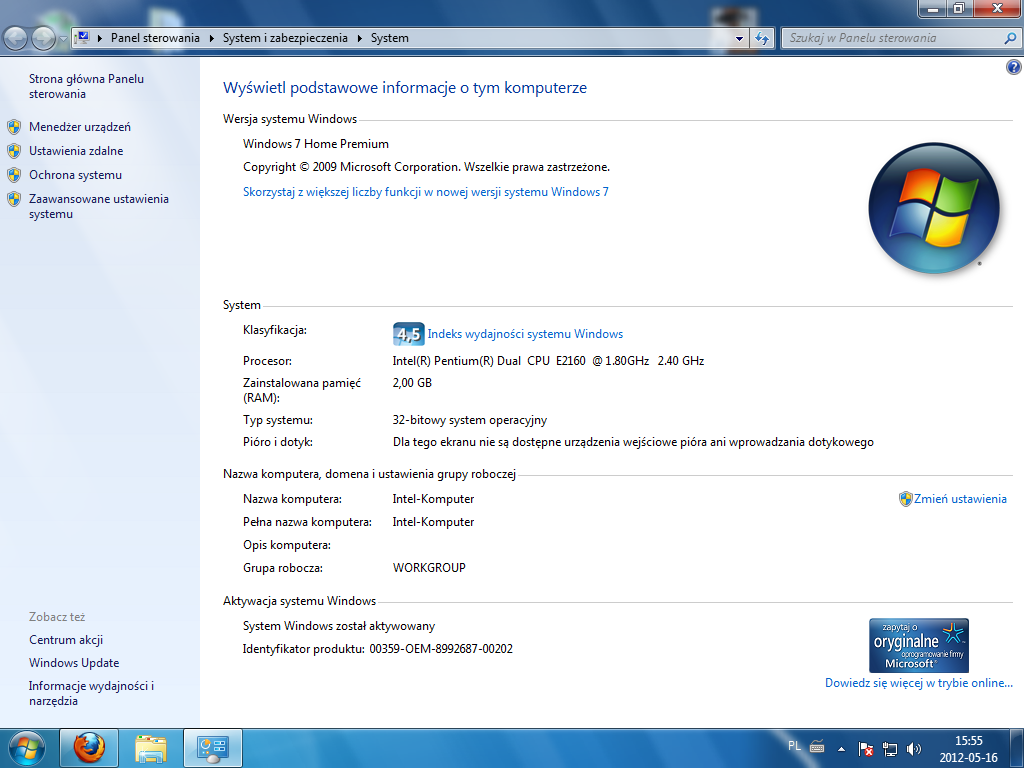Click the Action Center flag tray icon
Viewport: 1024px width, 768px height.
(x=866, y=749)
